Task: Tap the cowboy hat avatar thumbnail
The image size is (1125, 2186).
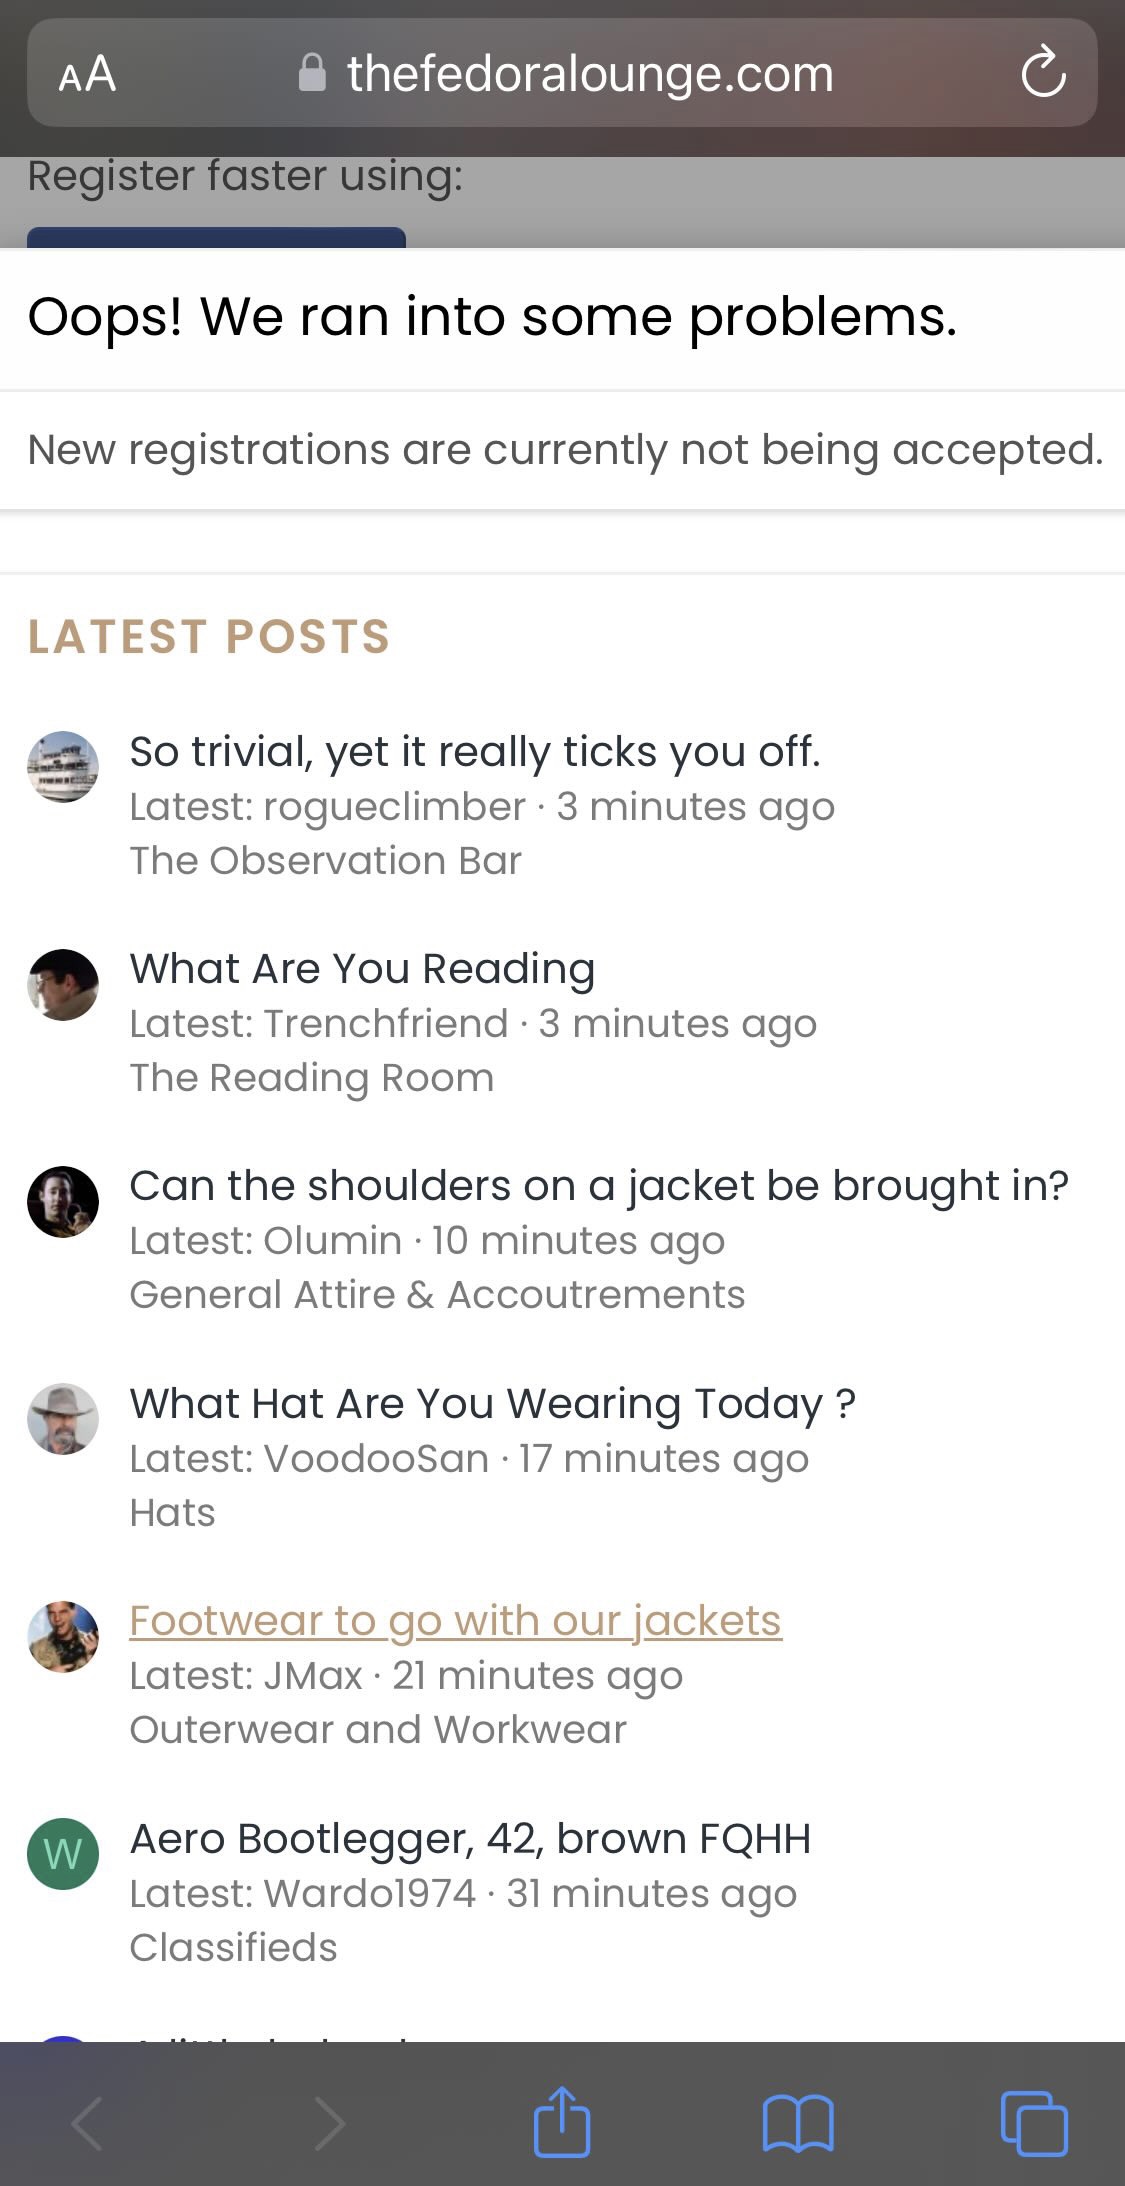Action: [x=63, y=1419]
